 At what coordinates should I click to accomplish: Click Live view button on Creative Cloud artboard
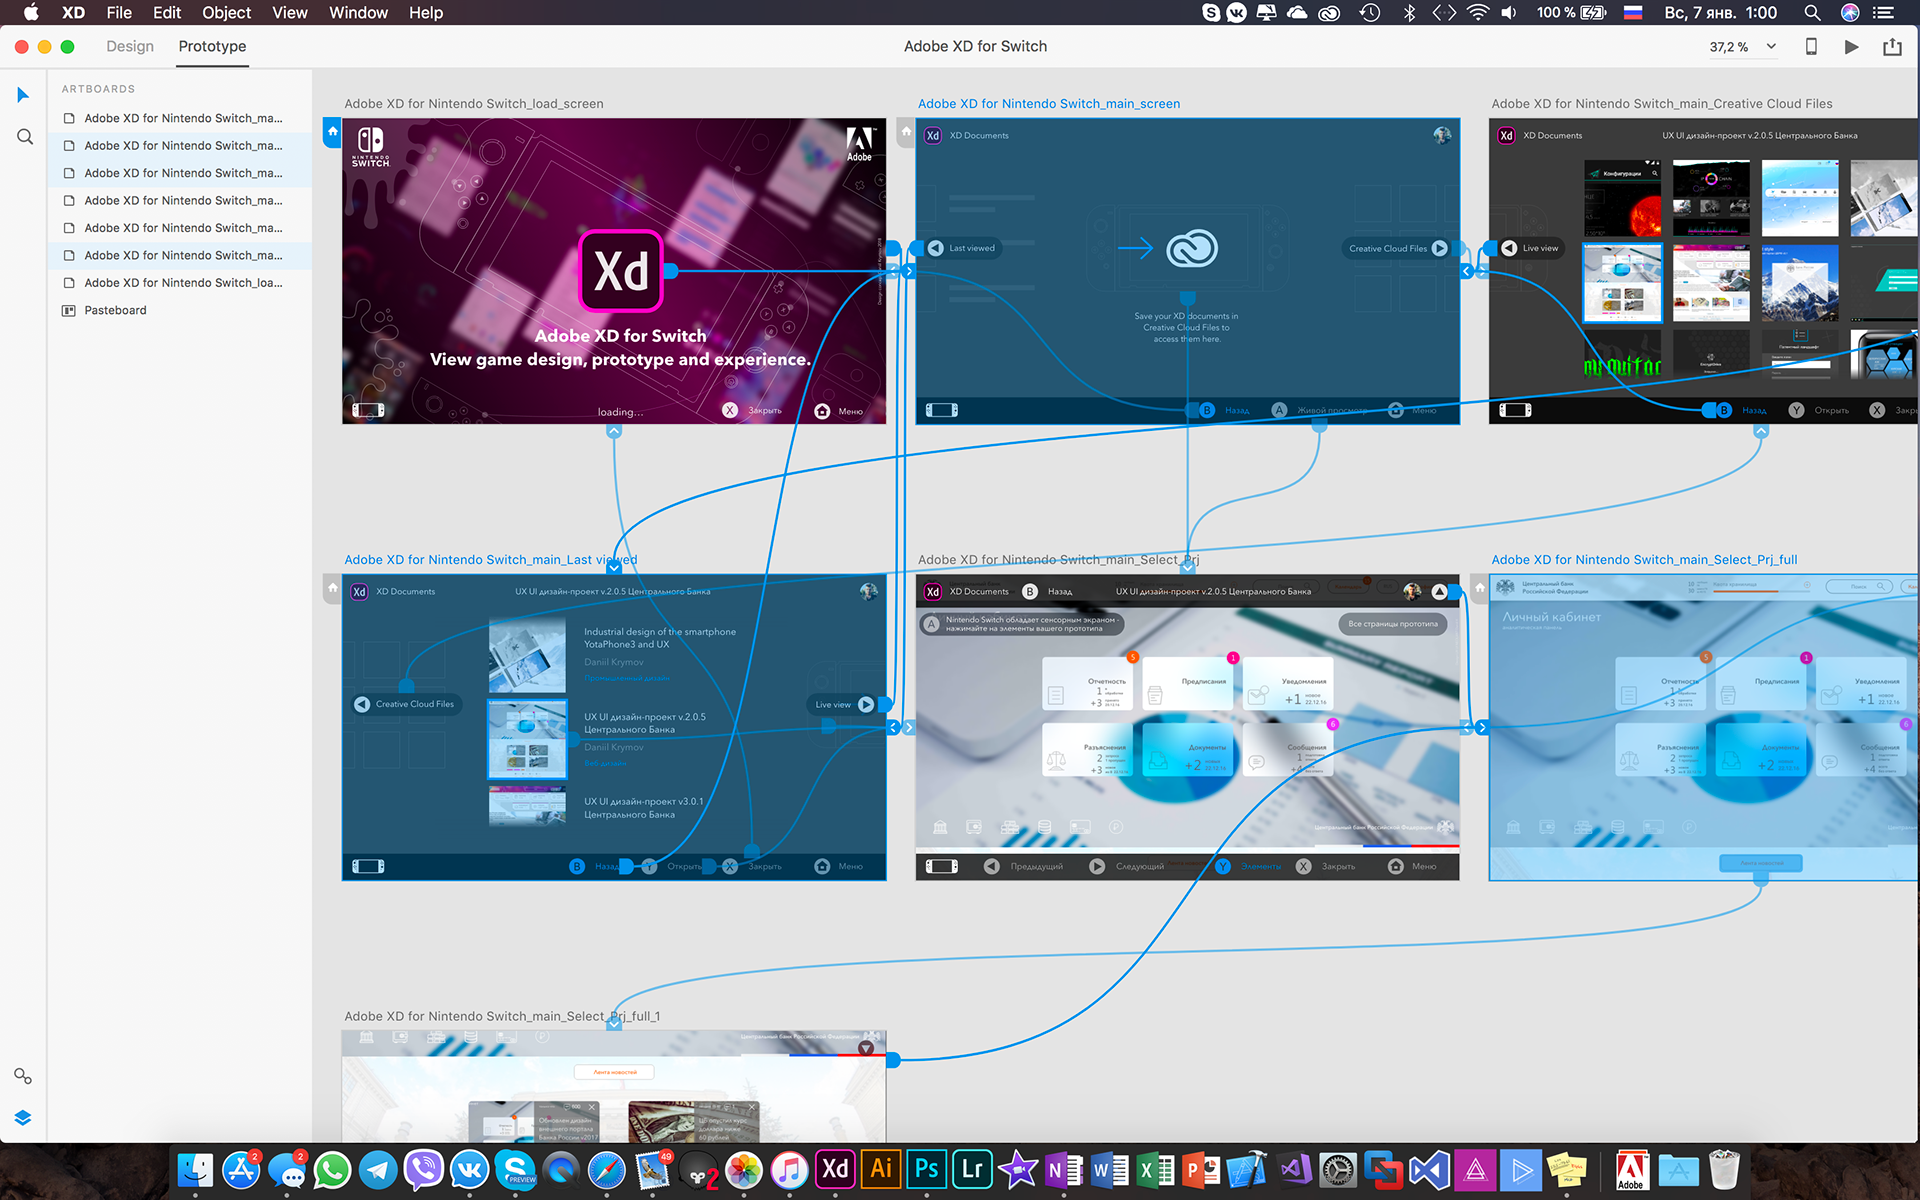tap(1530, 248)
